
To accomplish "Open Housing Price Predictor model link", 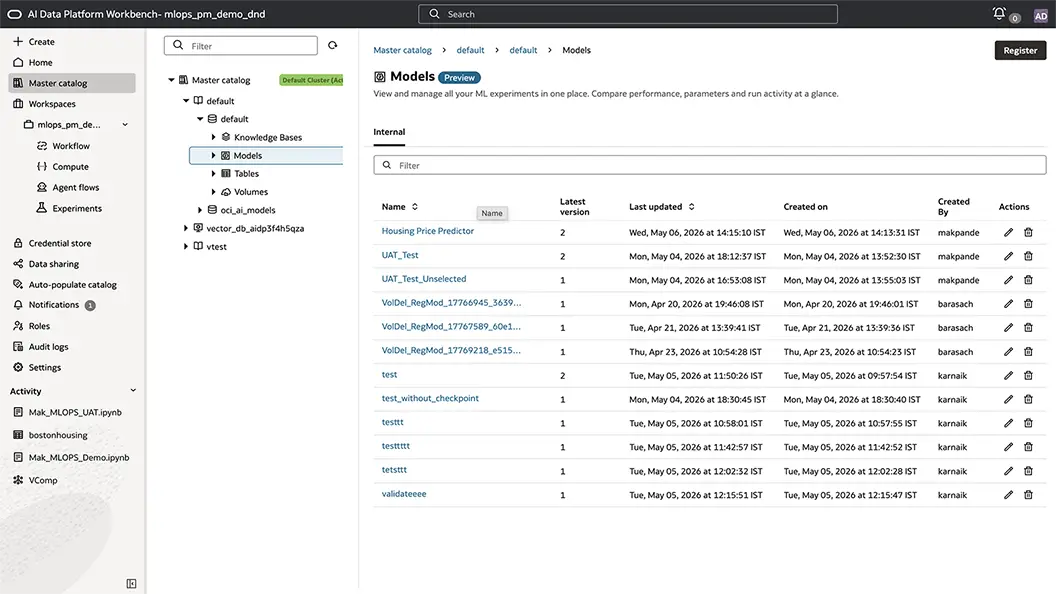I will [x=428, y=231].
